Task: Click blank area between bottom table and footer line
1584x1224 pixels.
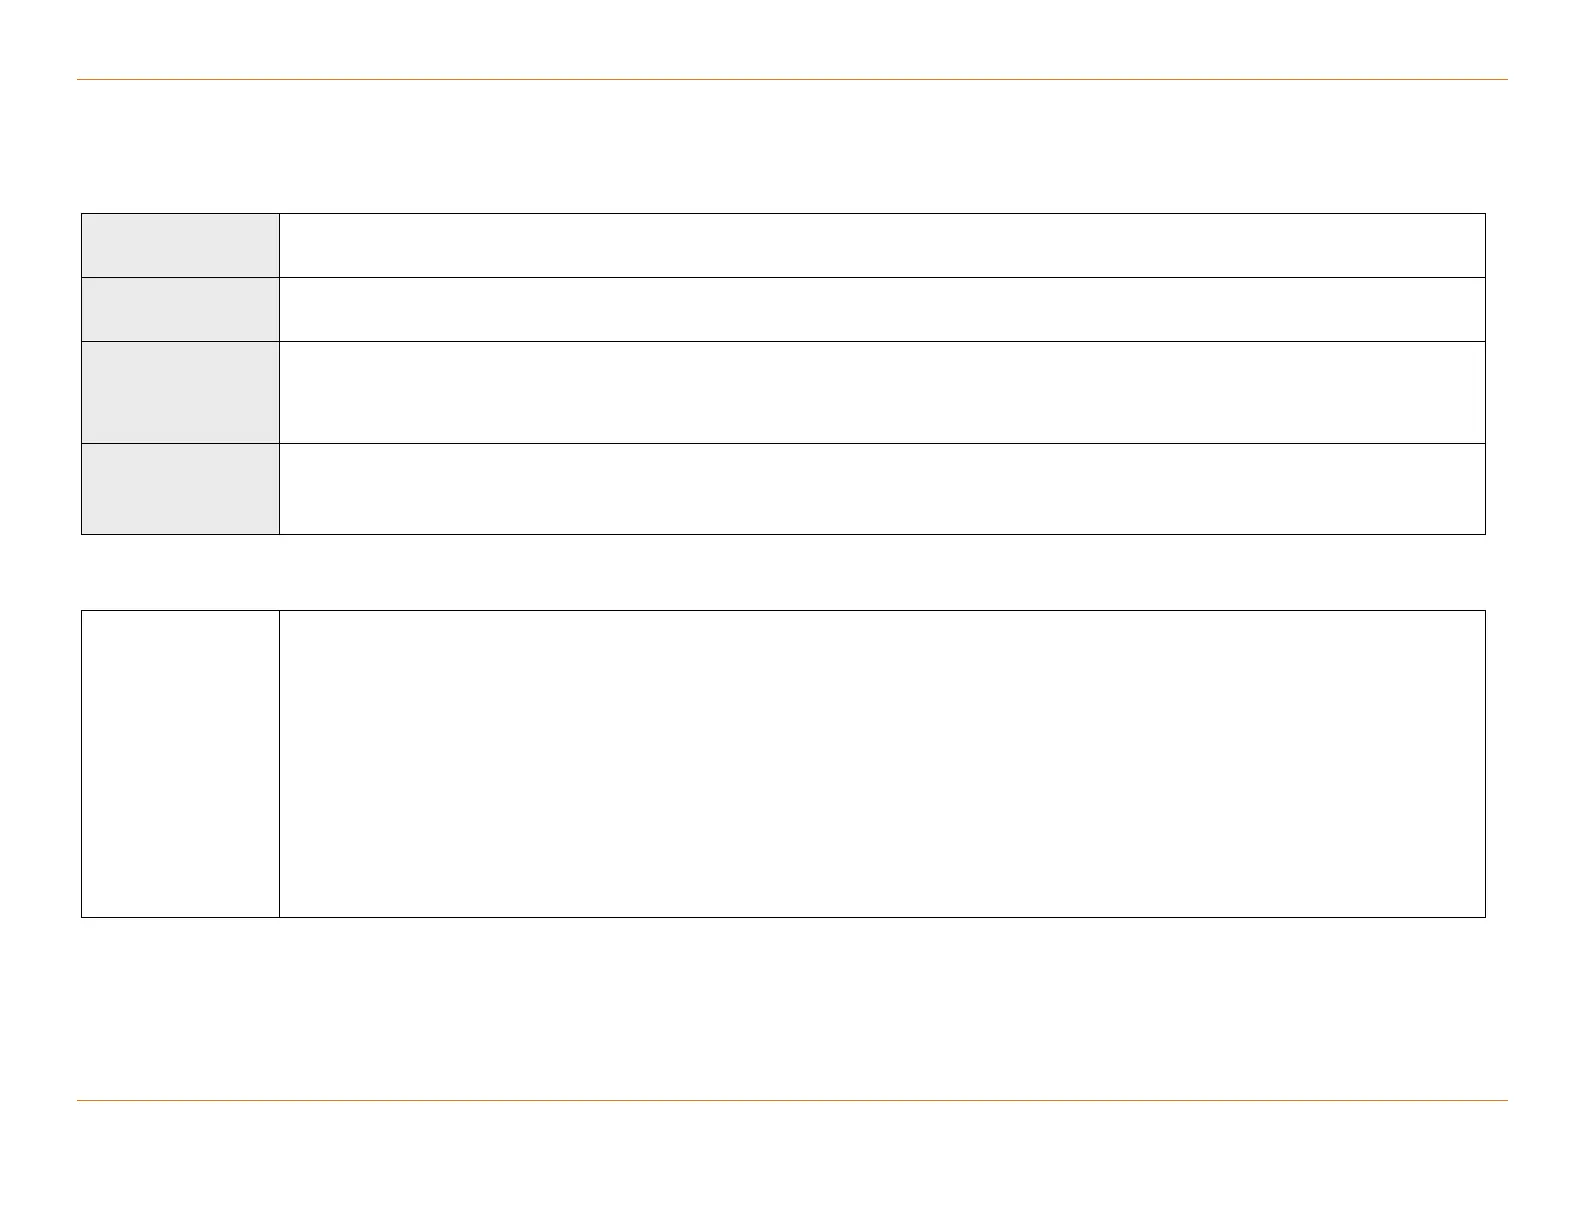Action: pos(792,1008)
